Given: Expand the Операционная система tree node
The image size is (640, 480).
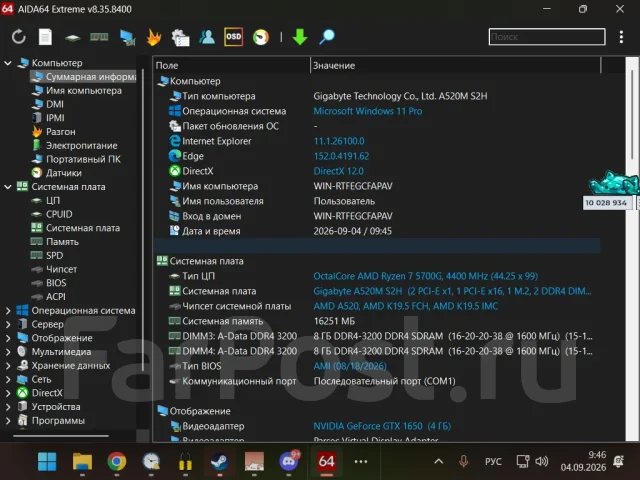Looking at the screenshot, I should [8, 311].
